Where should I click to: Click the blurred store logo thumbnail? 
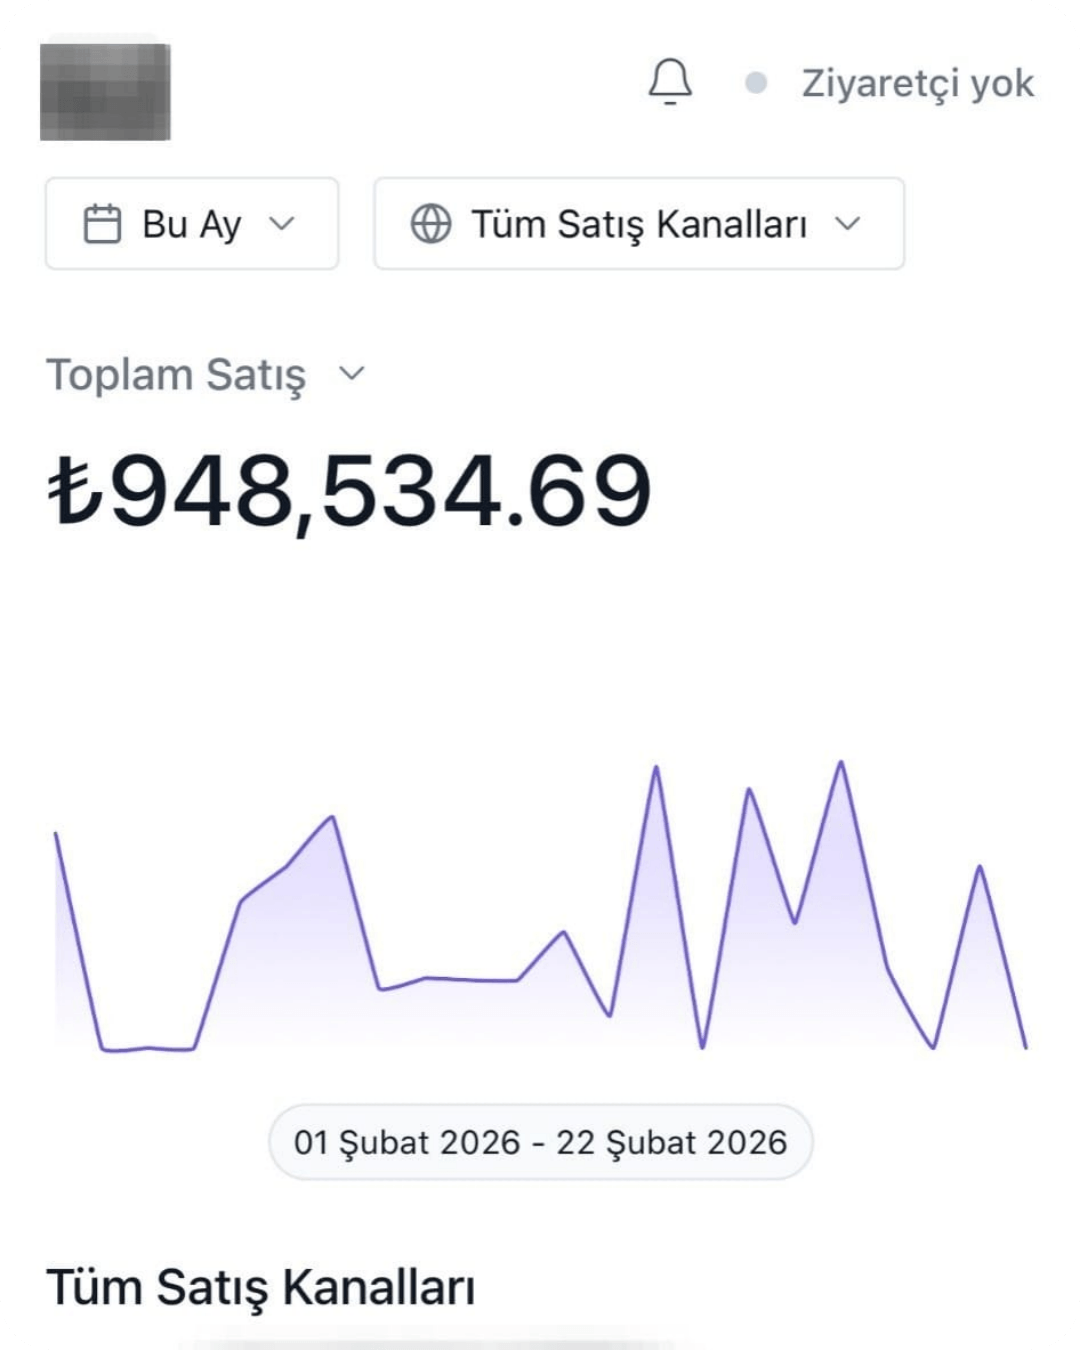click(x=105, y=91)
